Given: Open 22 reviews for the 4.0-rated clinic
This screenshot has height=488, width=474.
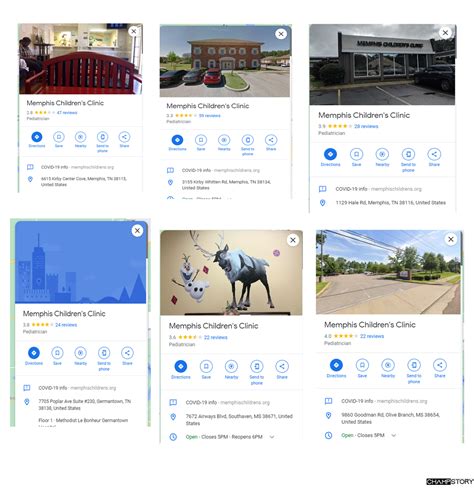Looking at the screenshot, I should click(372, 336).
